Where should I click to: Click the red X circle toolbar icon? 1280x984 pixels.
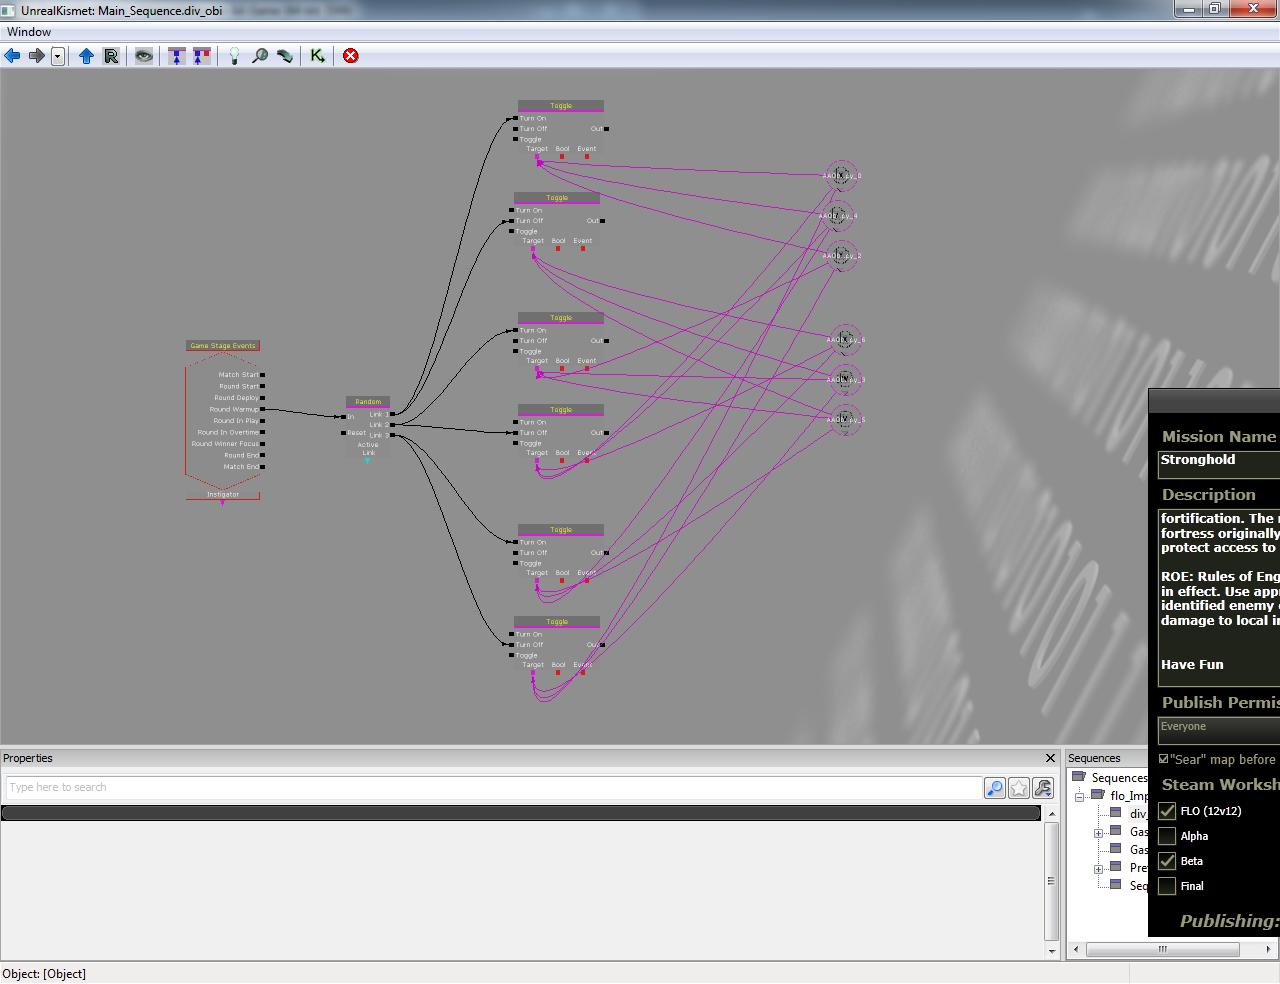click(x=351, y=56)
